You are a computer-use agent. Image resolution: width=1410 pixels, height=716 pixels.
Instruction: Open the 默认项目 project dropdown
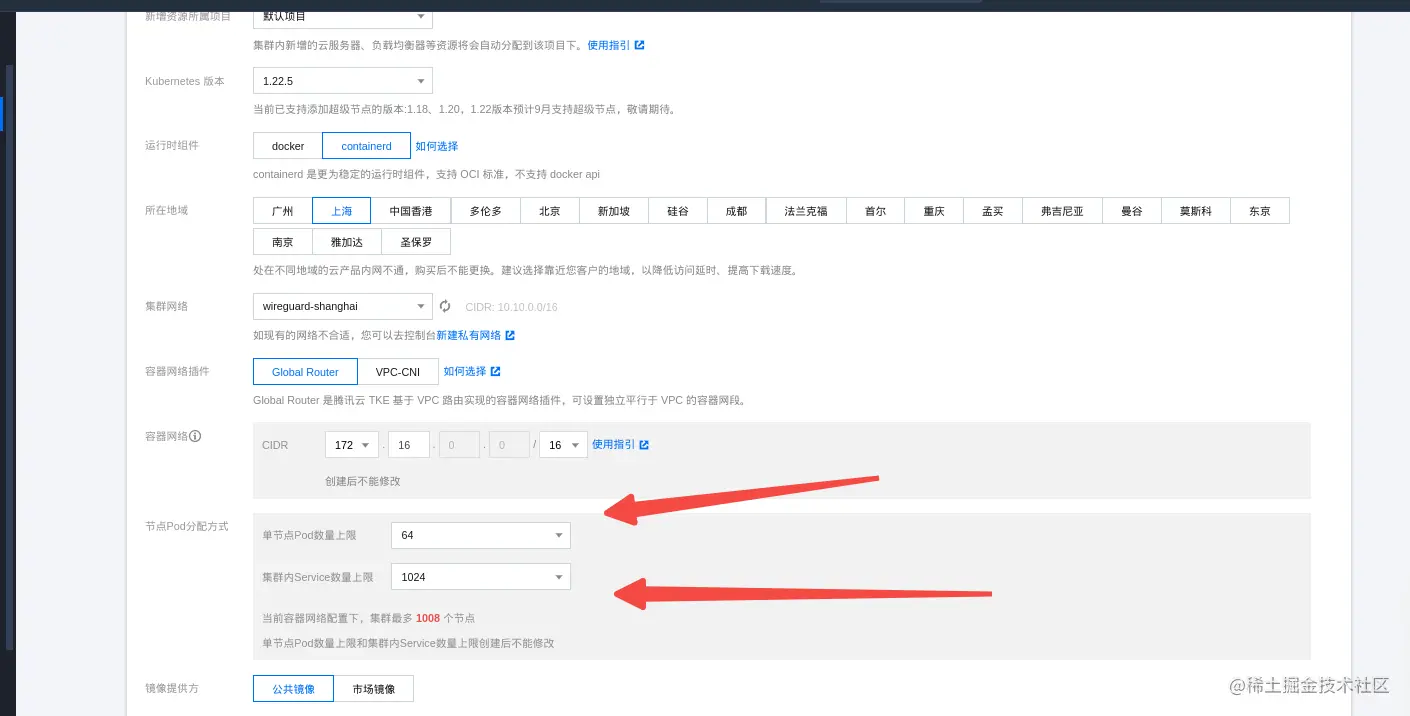(343, 16)
